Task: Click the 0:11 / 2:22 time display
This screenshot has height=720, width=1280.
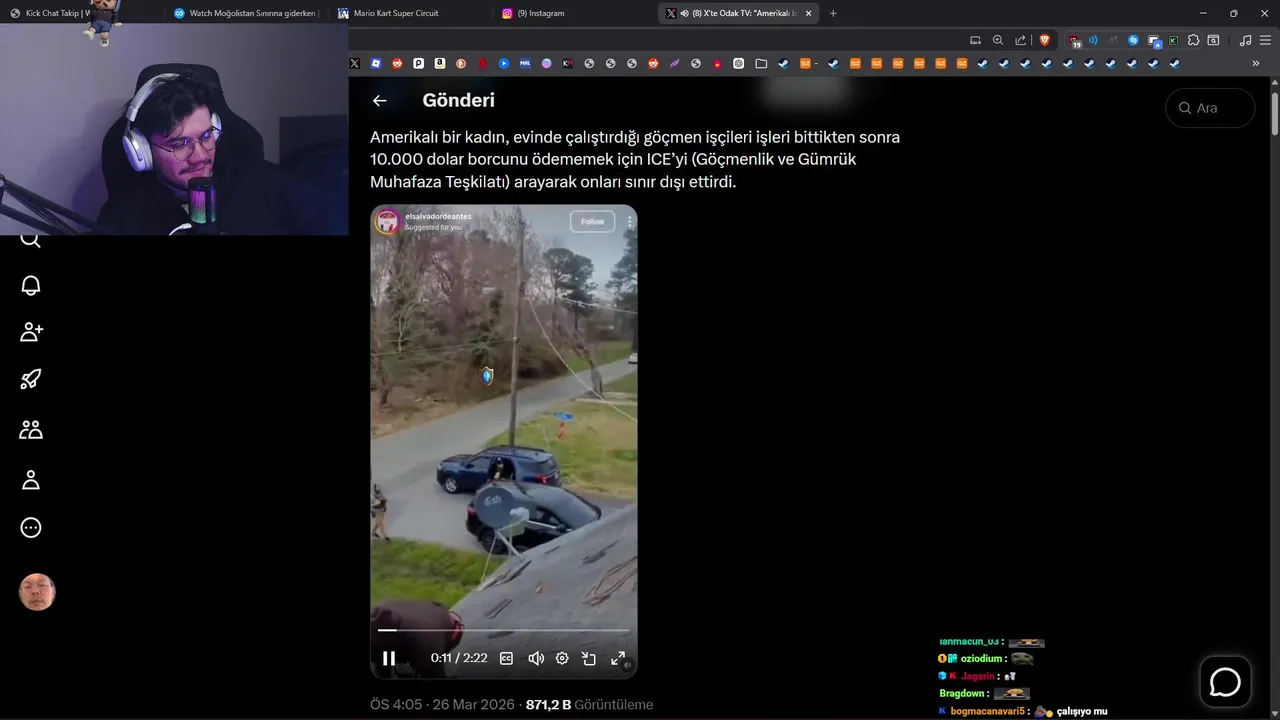Action: click(459, 658)
